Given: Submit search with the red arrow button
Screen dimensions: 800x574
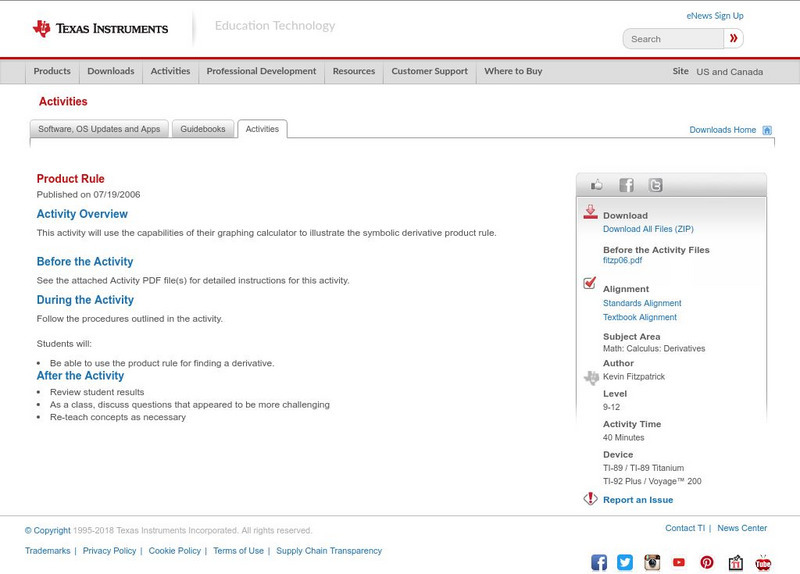Looking at the screenshot, I should pos(733,38).
